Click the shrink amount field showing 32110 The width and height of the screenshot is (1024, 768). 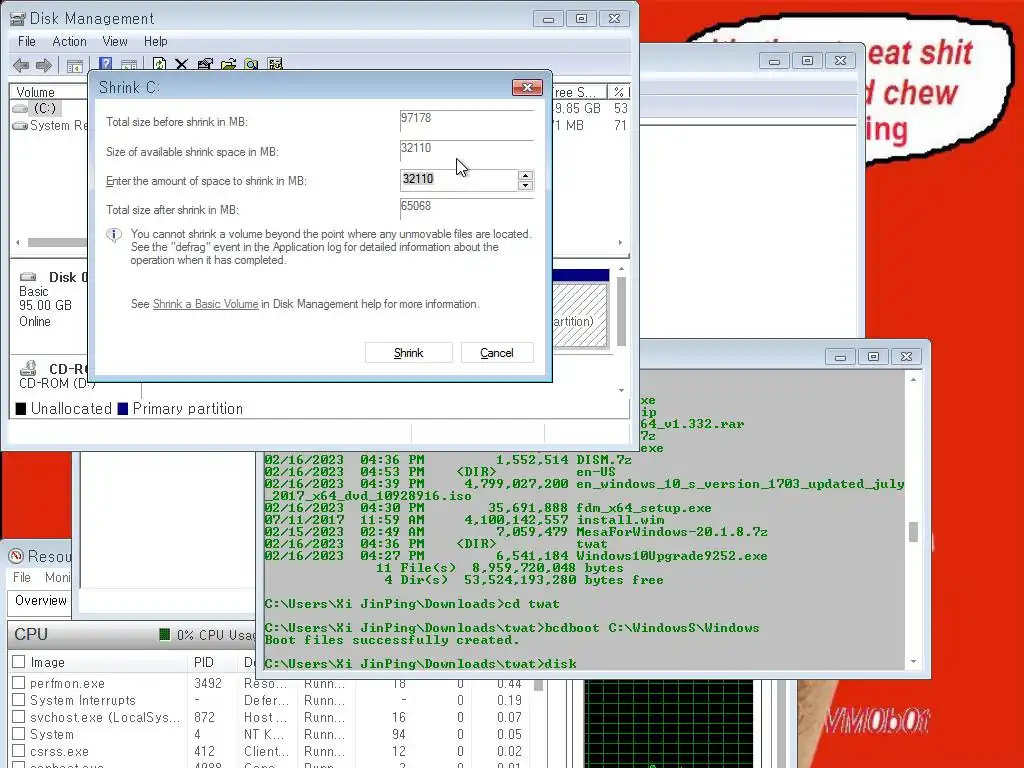(458, 180)
